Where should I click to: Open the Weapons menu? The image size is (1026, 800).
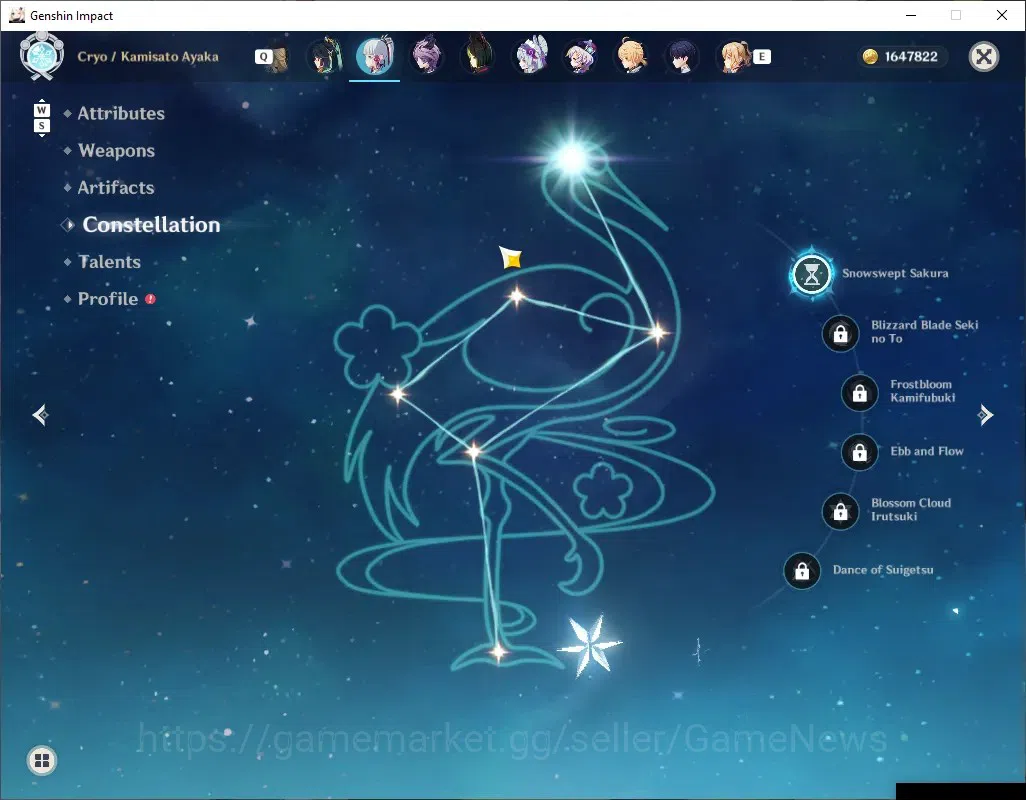(116, 150)
